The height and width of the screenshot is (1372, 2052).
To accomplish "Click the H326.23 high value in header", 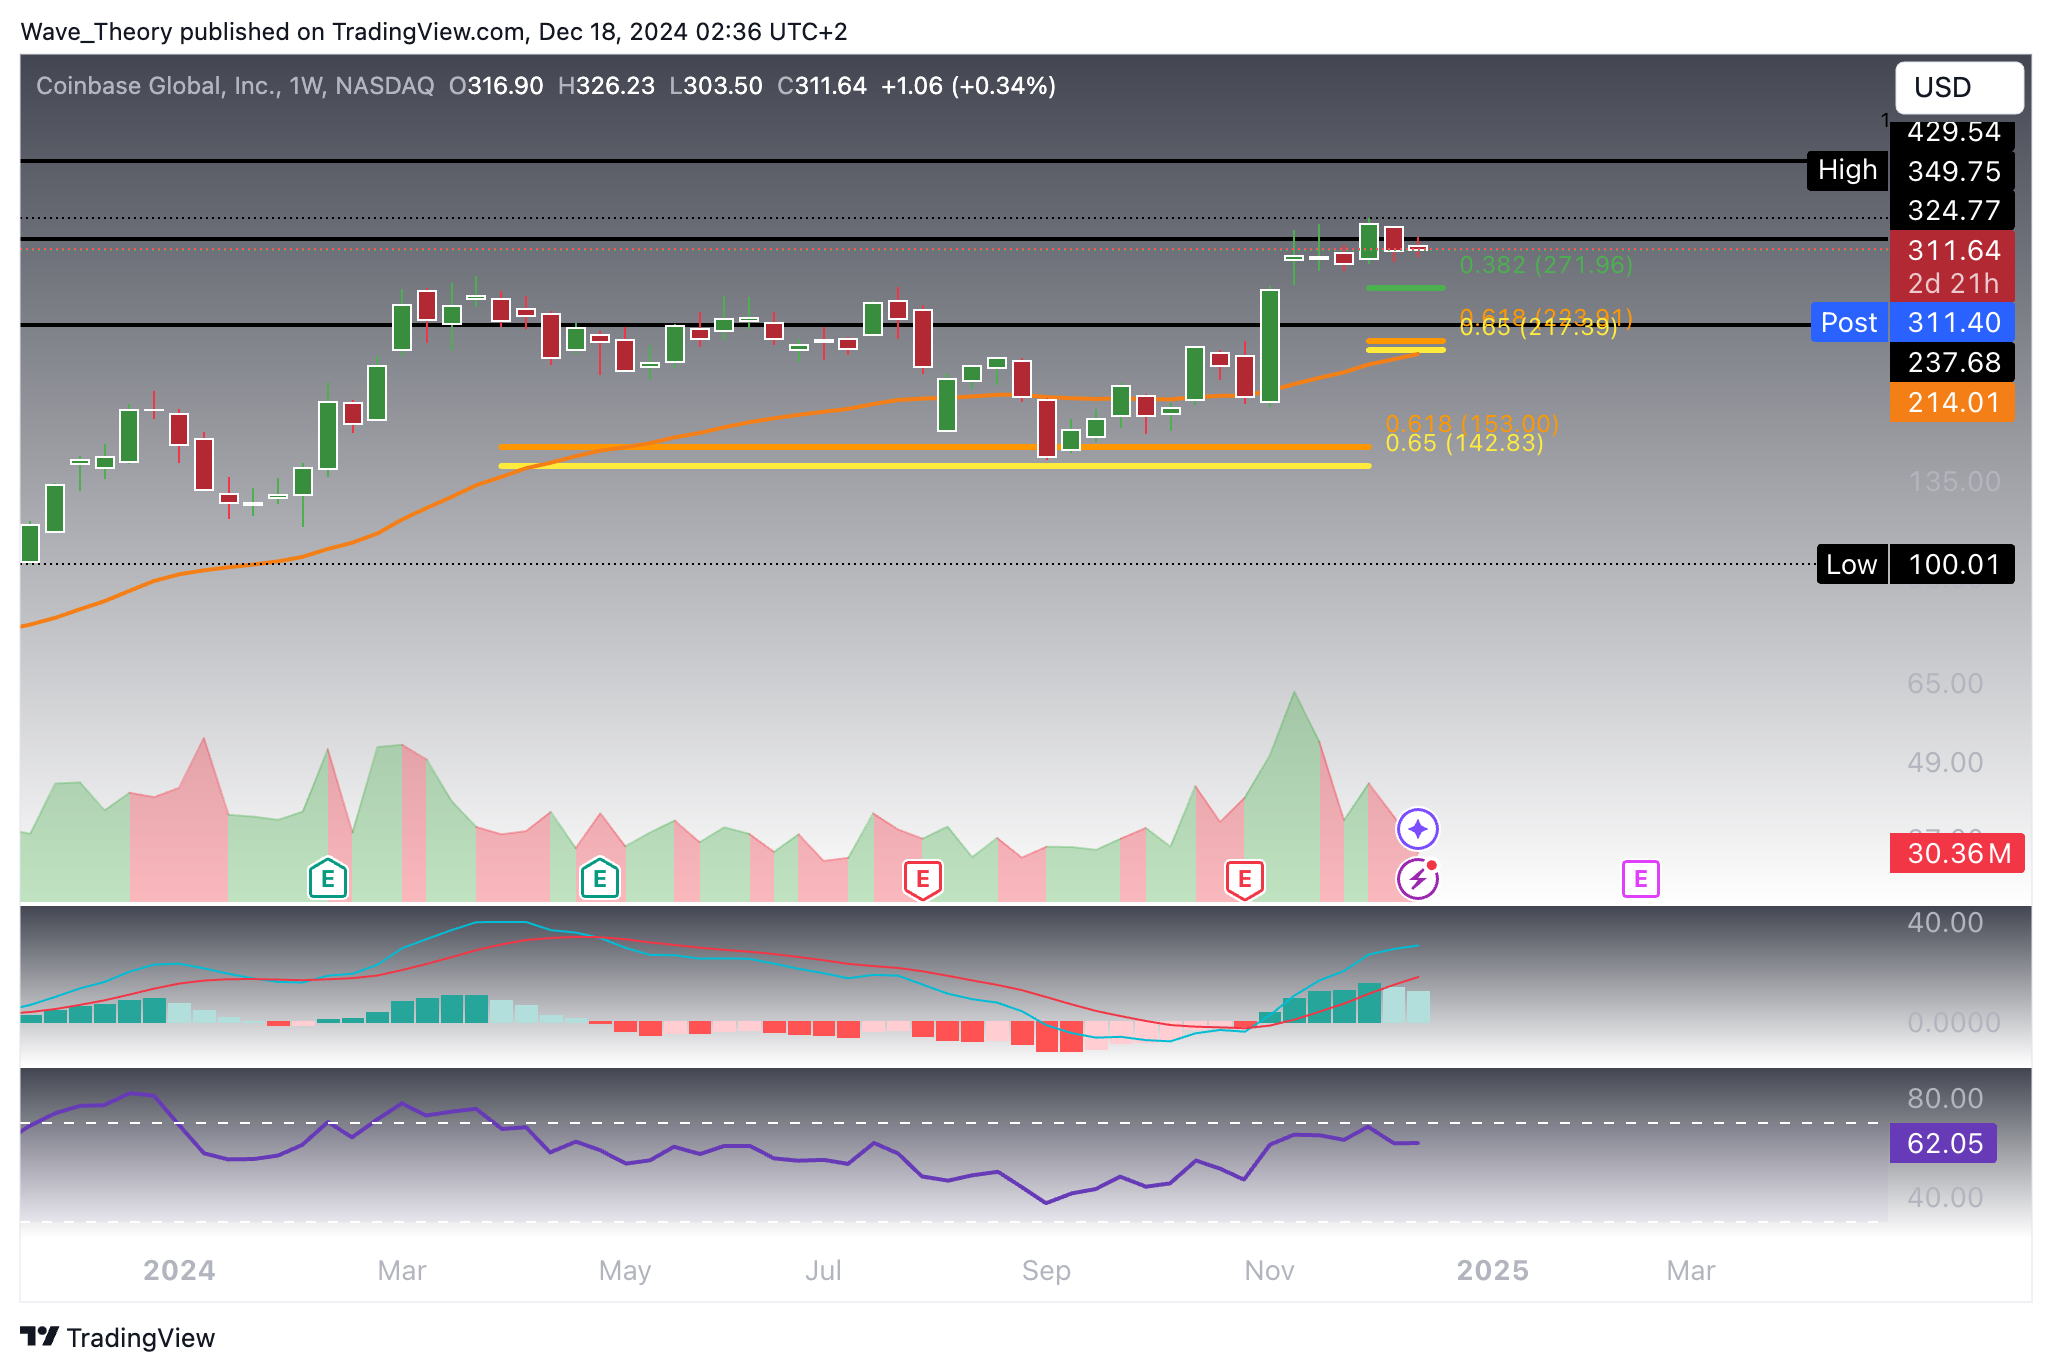I will pyautogui.click(x=606, y=86).
